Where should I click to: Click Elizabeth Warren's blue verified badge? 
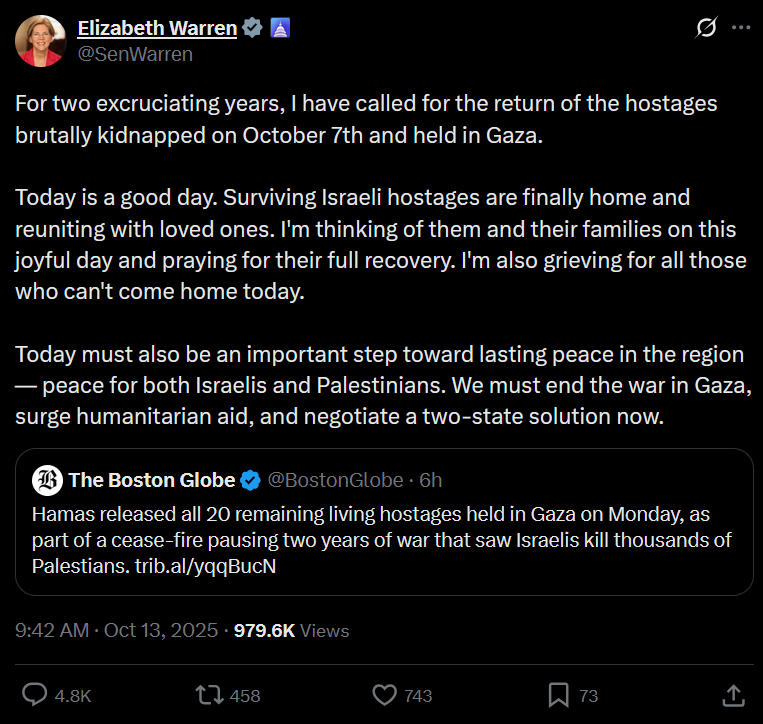pyautogui.click(x=251, y=29)
